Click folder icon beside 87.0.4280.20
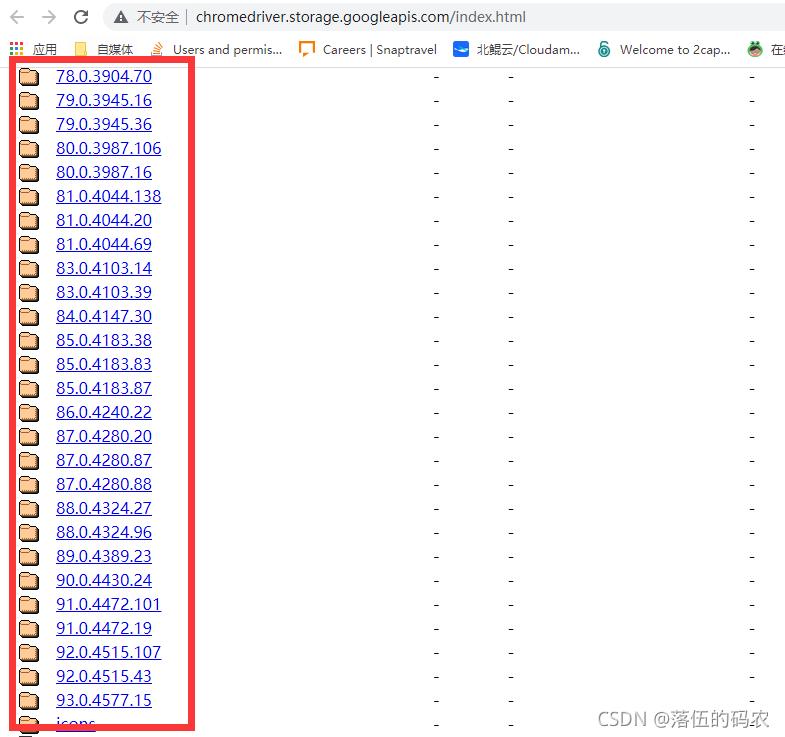The height and width of the screenshot is (737, 785). click(29, 438)
